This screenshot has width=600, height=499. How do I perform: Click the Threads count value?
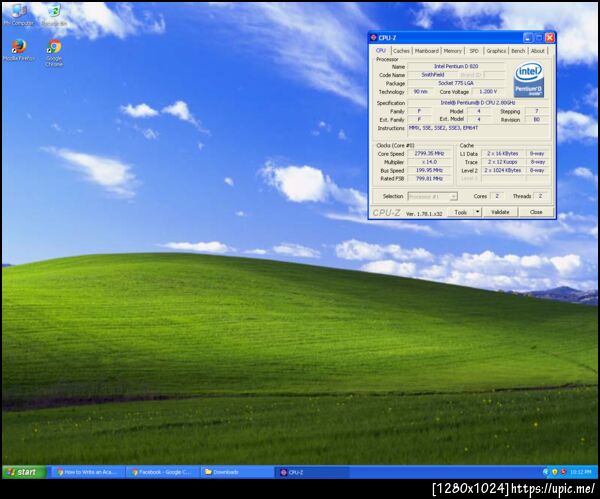(x=540, y=196)
